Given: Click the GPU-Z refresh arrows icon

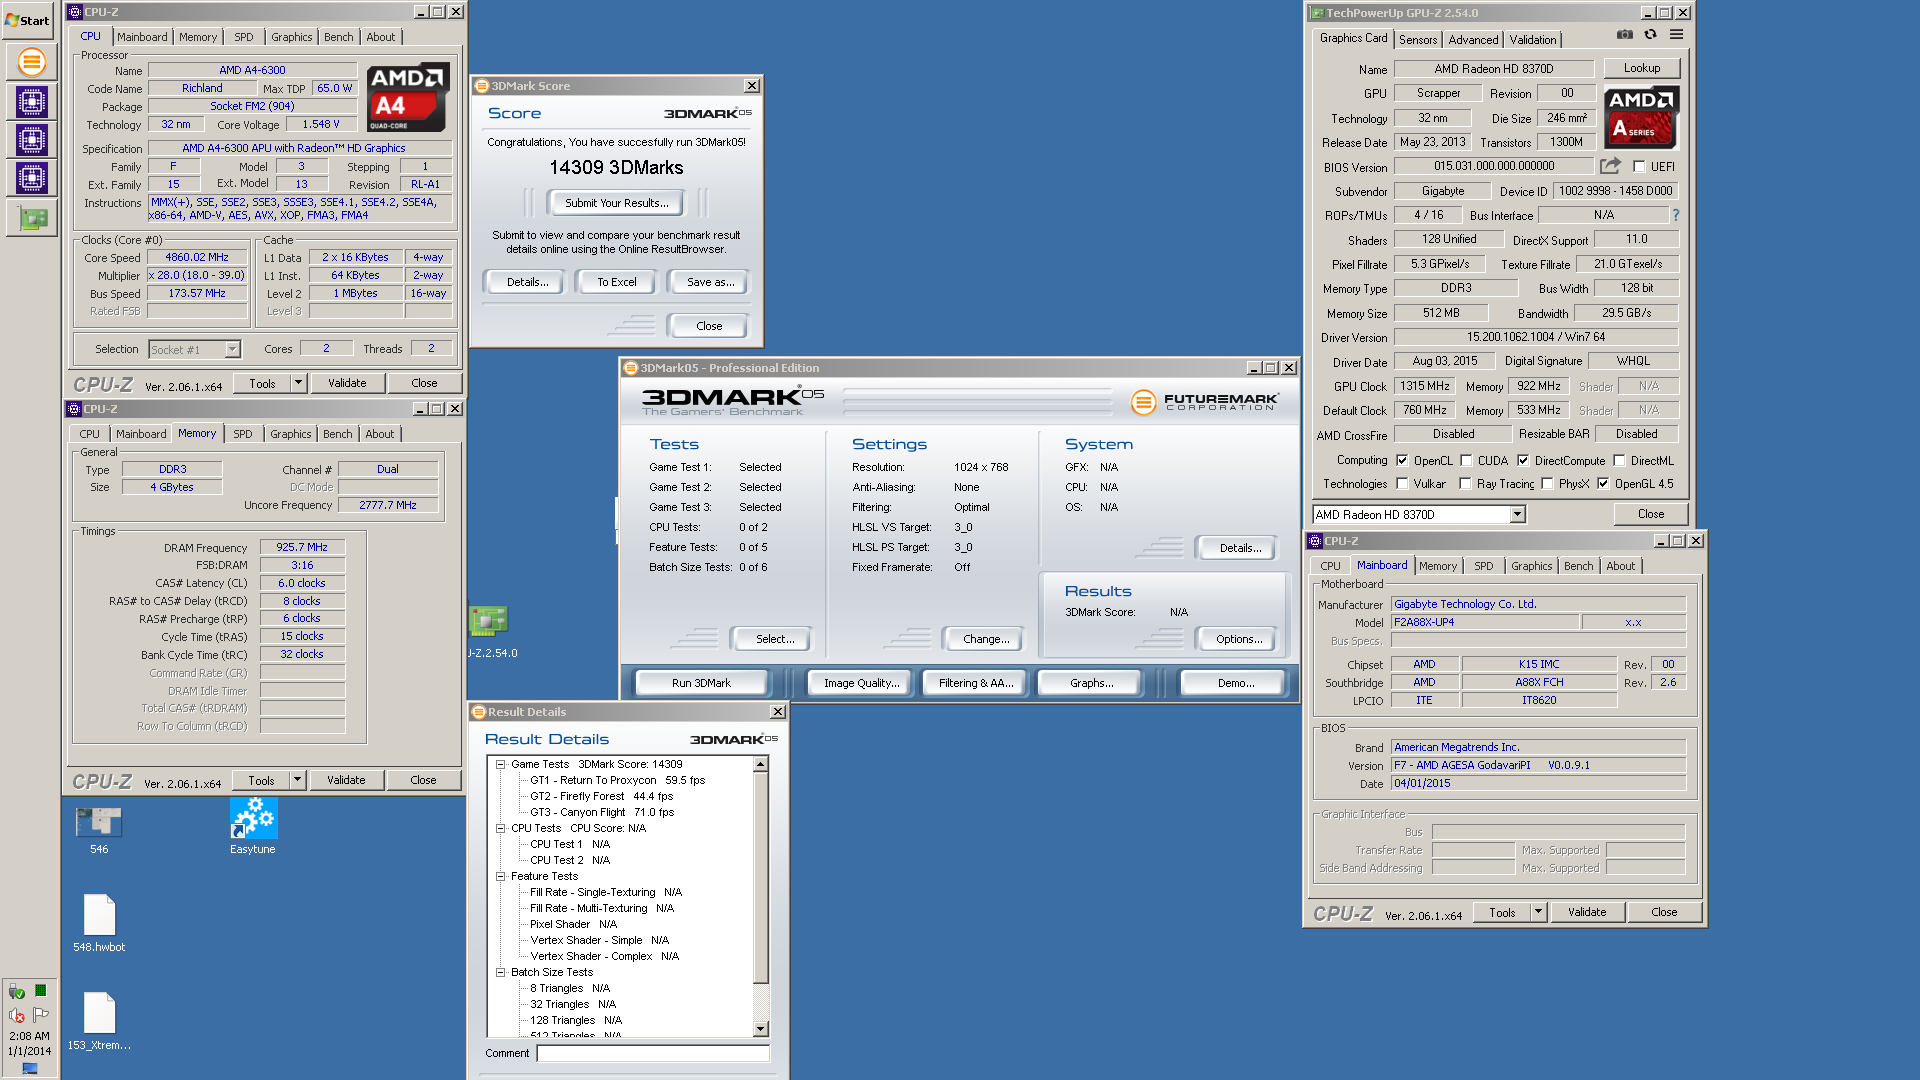Looking at the screenshot, I should tap(1651, 35).
